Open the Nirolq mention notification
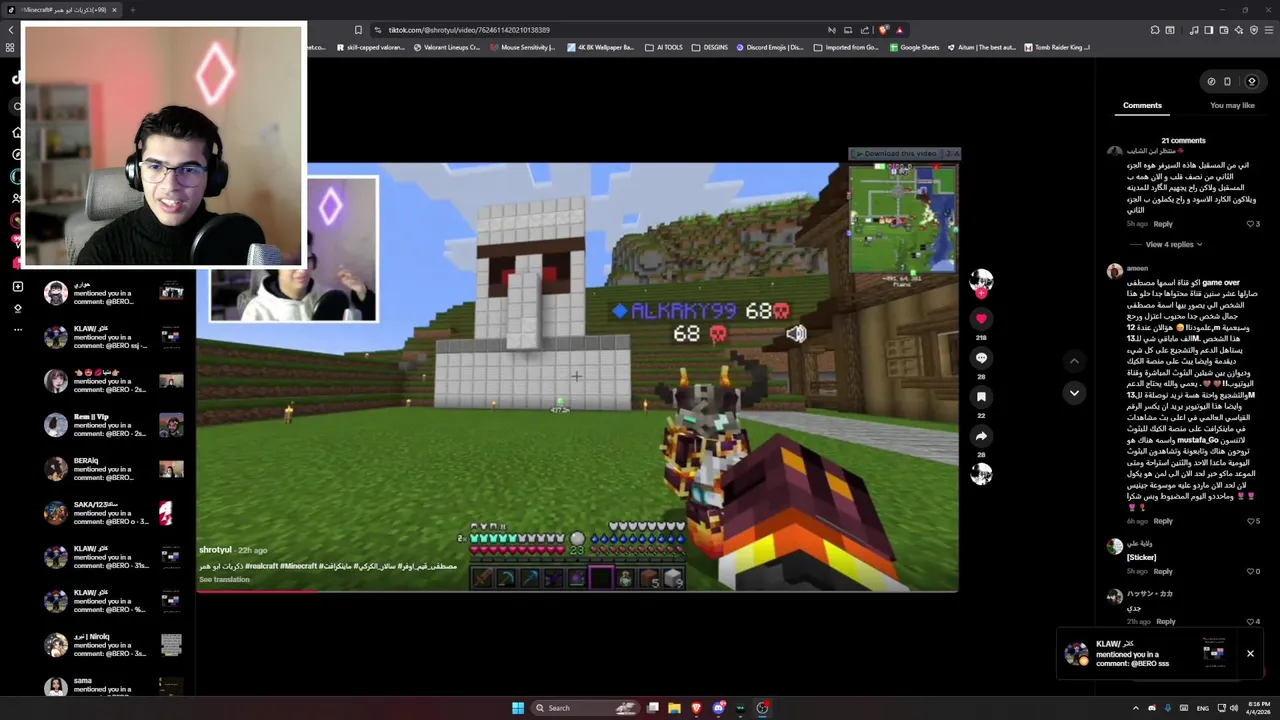1280x720 pixels. tap(115, 645)
